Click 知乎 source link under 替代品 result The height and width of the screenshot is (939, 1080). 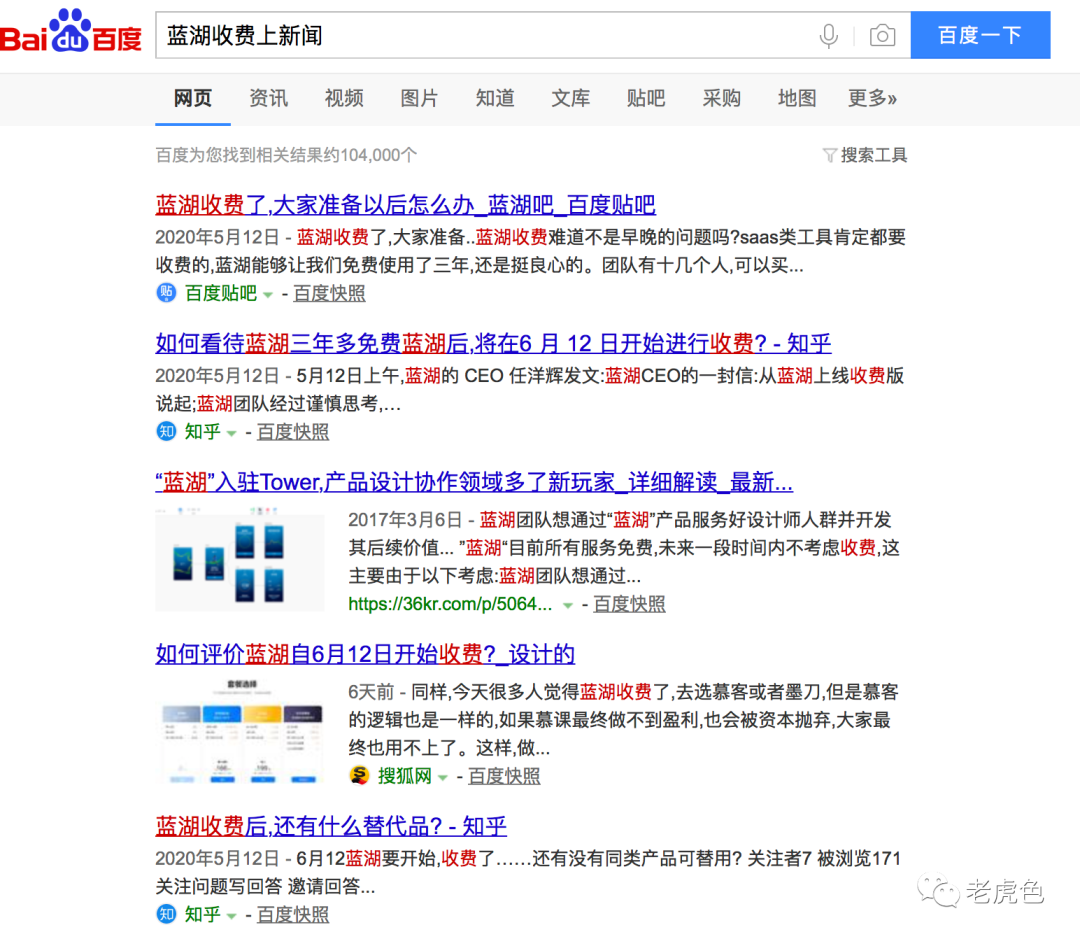[x=202, y=915]
